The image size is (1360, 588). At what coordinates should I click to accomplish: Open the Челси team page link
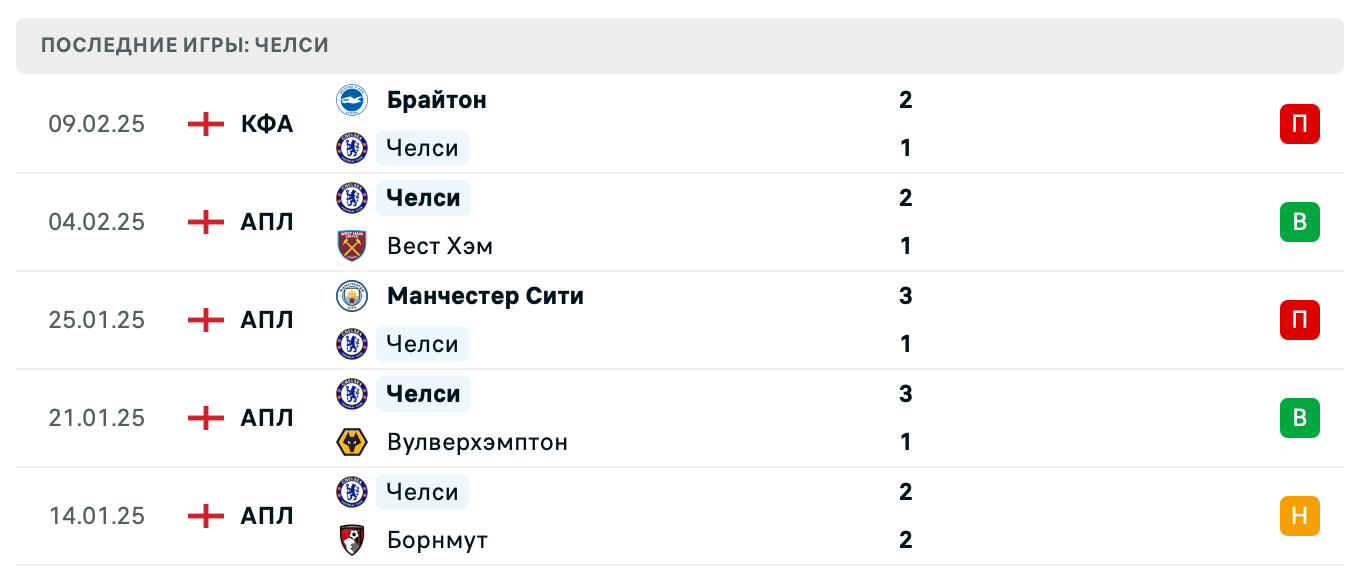422,148
